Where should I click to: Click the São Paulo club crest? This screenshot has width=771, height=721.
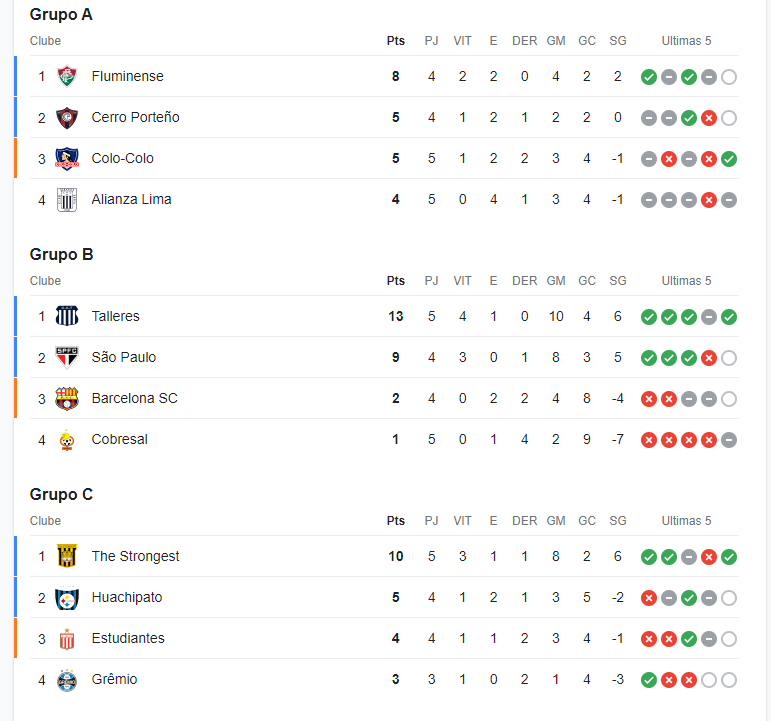coord(67,358)
